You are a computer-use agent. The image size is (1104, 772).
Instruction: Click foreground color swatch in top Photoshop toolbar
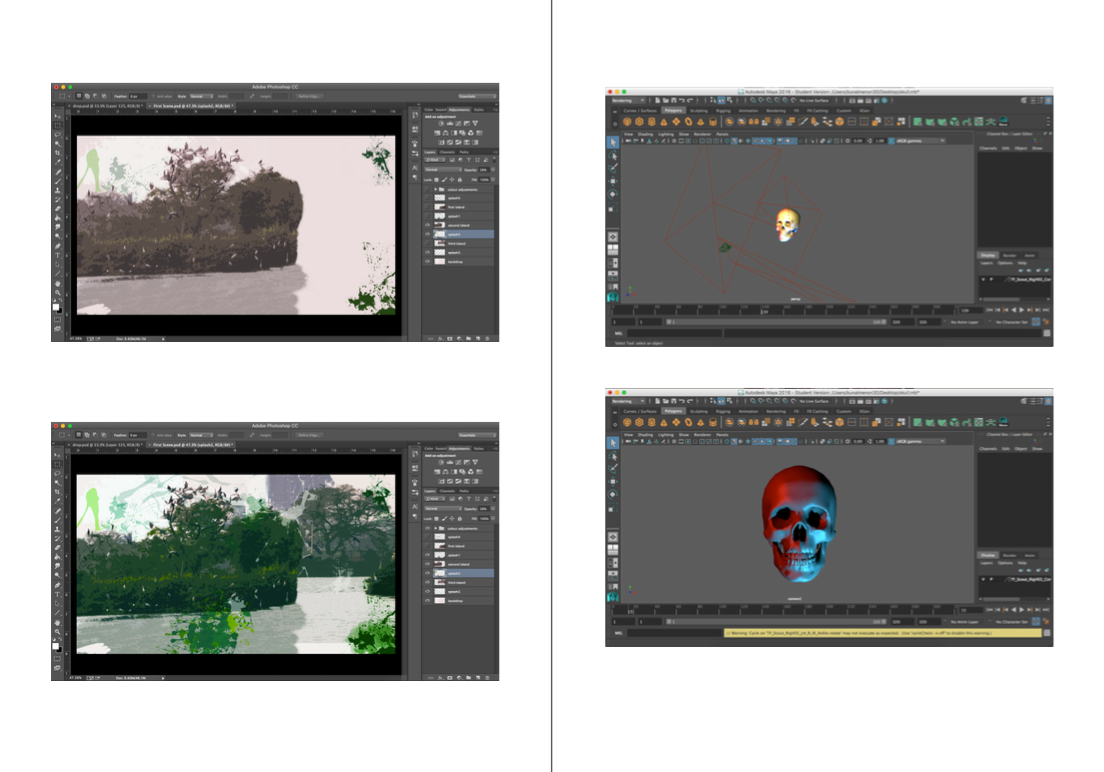pos(56,306)
